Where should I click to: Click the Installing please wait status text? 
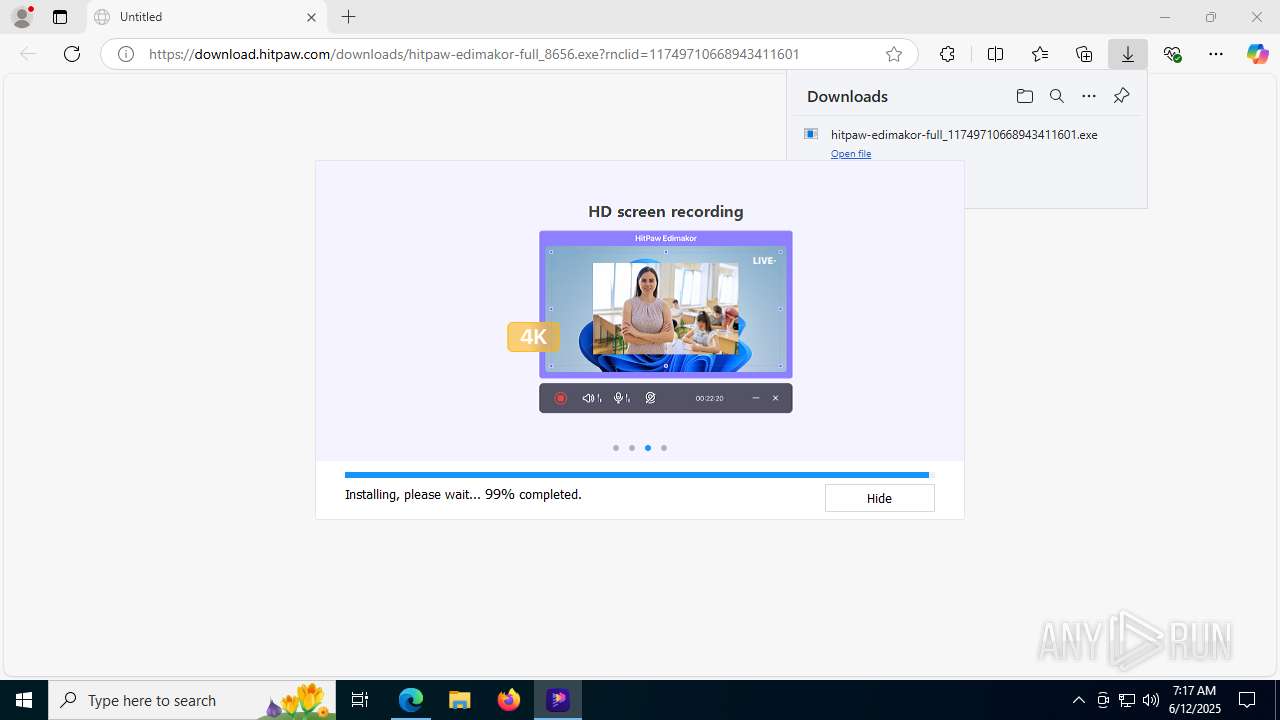click(463, 494)
